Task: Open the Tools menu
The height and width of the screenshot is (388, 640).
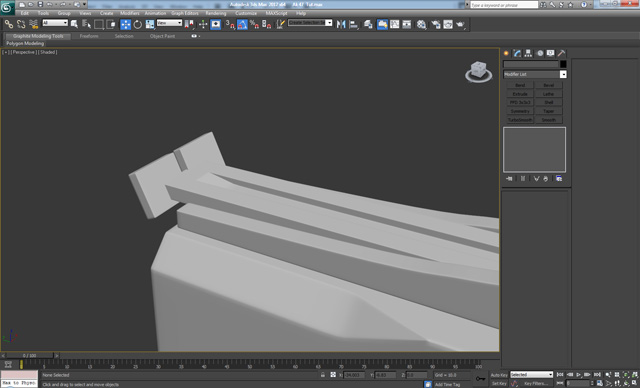Action: [43, 13]
